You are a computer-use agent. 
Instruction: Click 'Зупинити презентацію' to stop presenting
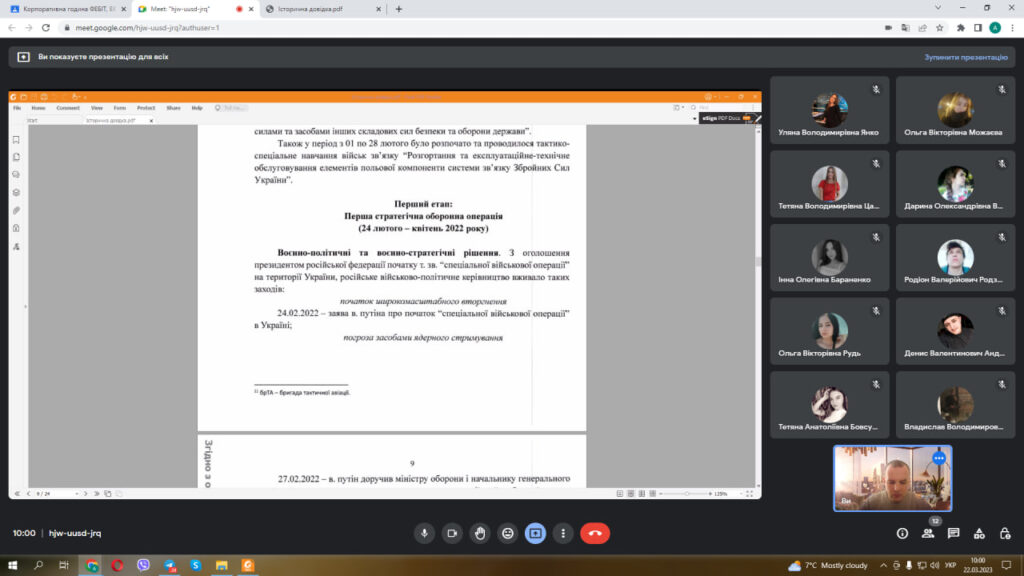click(x=966, y=57)
